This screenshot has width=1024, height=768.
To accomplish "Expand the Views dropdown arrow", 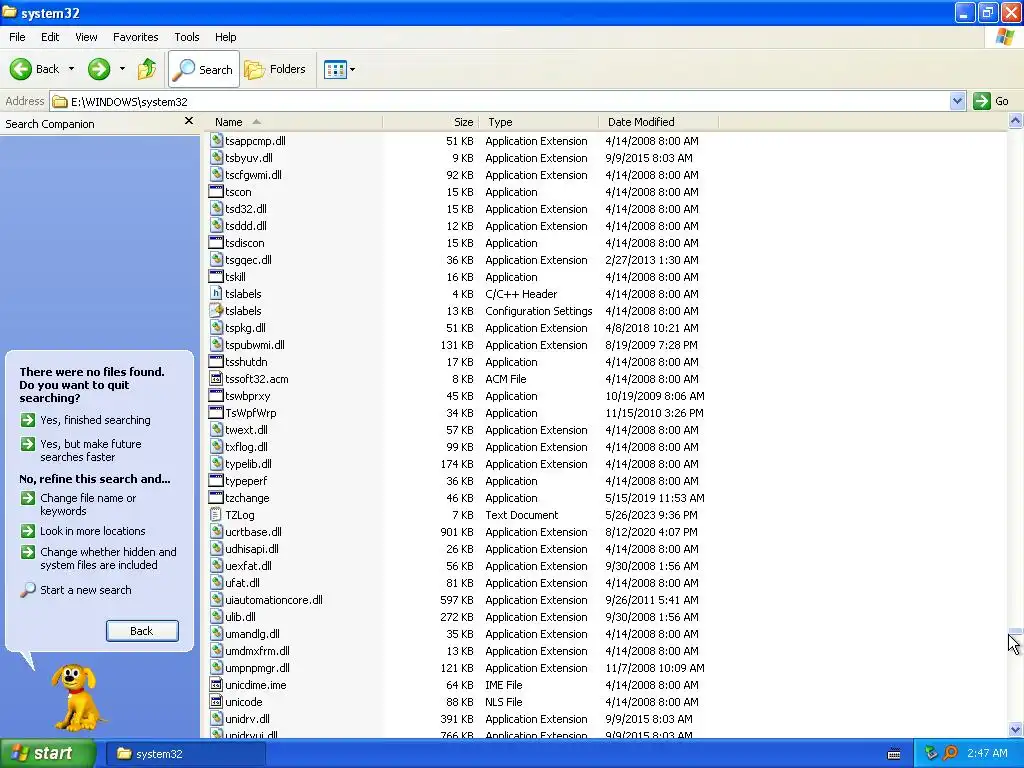I will 353,69.
